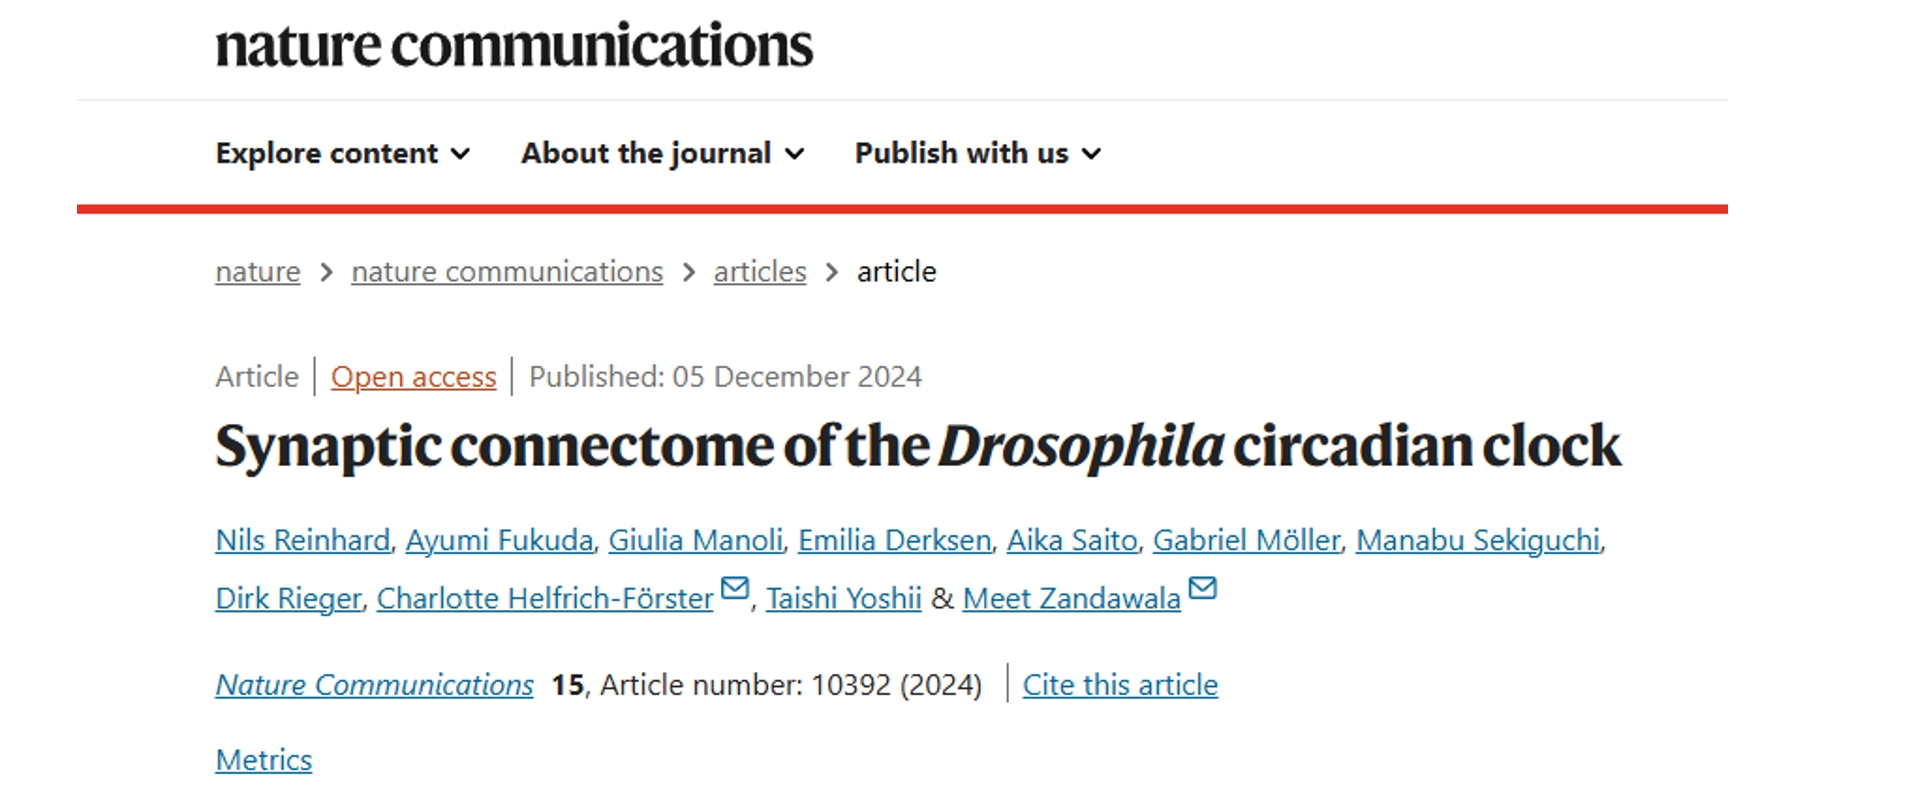Select author Gabriel Möller
1916x797 pixels.
[x=1247, y=540]
